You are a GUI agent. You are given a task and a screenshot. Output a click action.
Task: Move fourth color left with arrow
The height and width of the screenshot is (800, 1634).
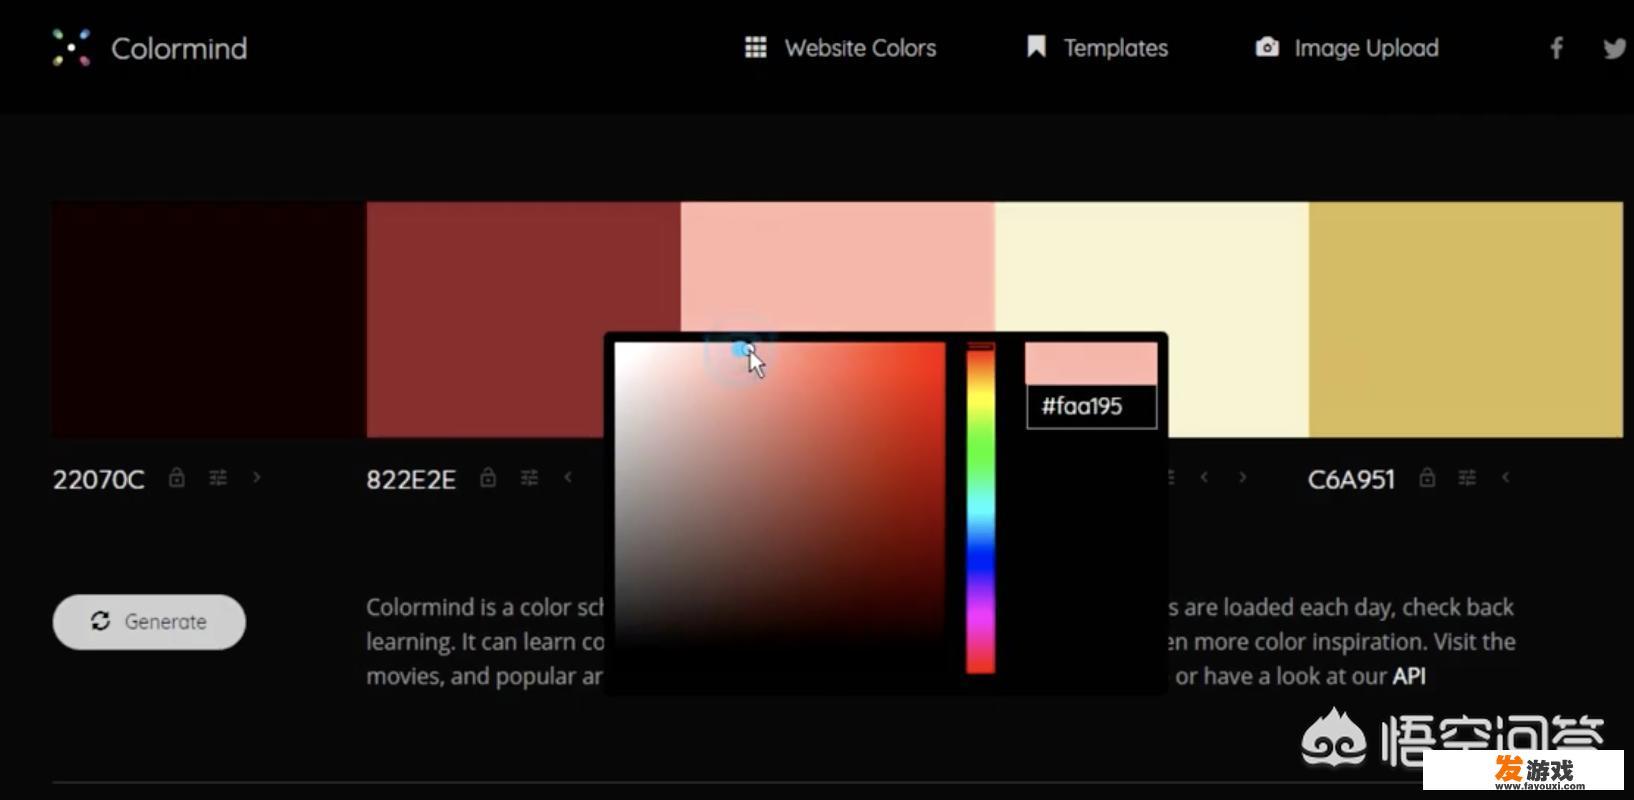pyautogui.click(x=1204, y=478)
